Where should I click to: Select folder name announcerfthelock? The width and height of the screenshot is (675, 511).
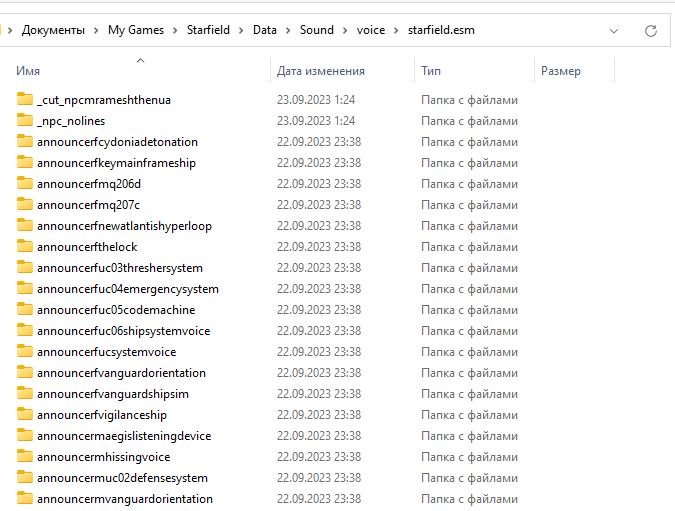point(87,247)
